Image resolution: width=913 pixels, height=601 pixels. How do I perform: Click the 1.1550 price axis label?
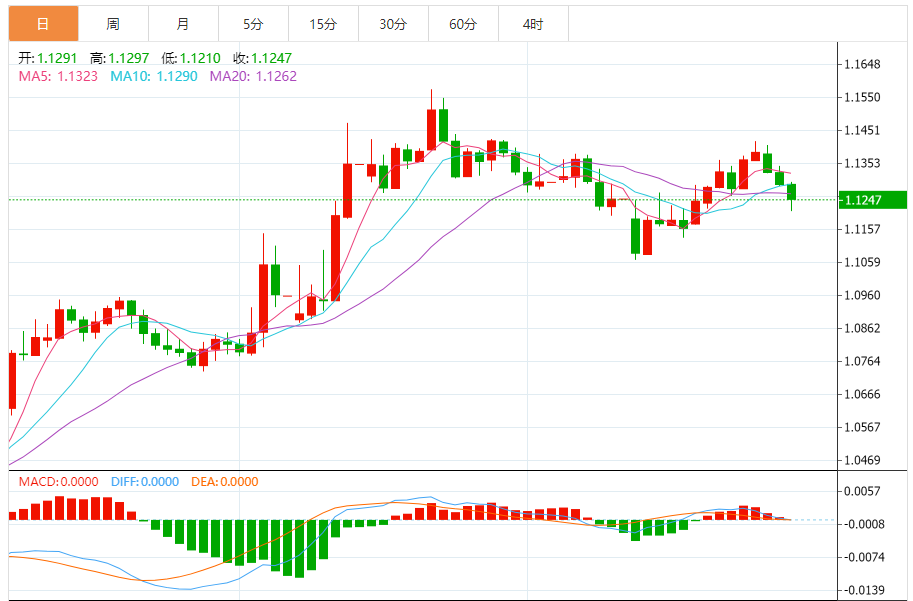pyautogui.click(x=862, y=97)
